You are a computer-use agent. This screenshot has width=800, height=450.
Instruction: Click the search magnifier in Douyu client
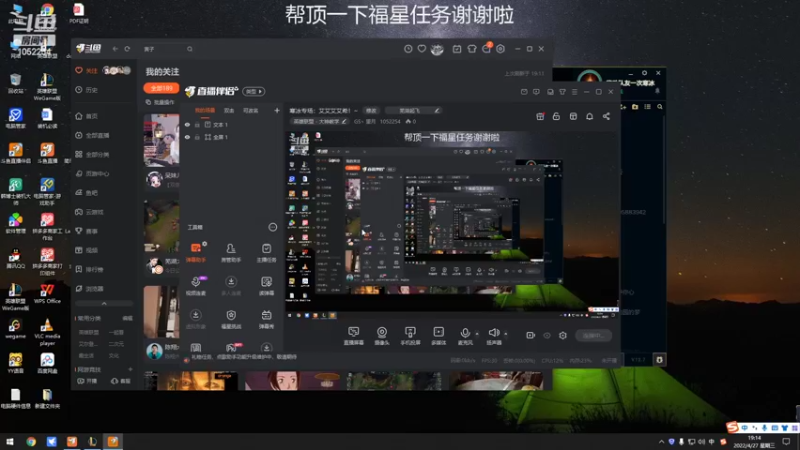point(190,49)
